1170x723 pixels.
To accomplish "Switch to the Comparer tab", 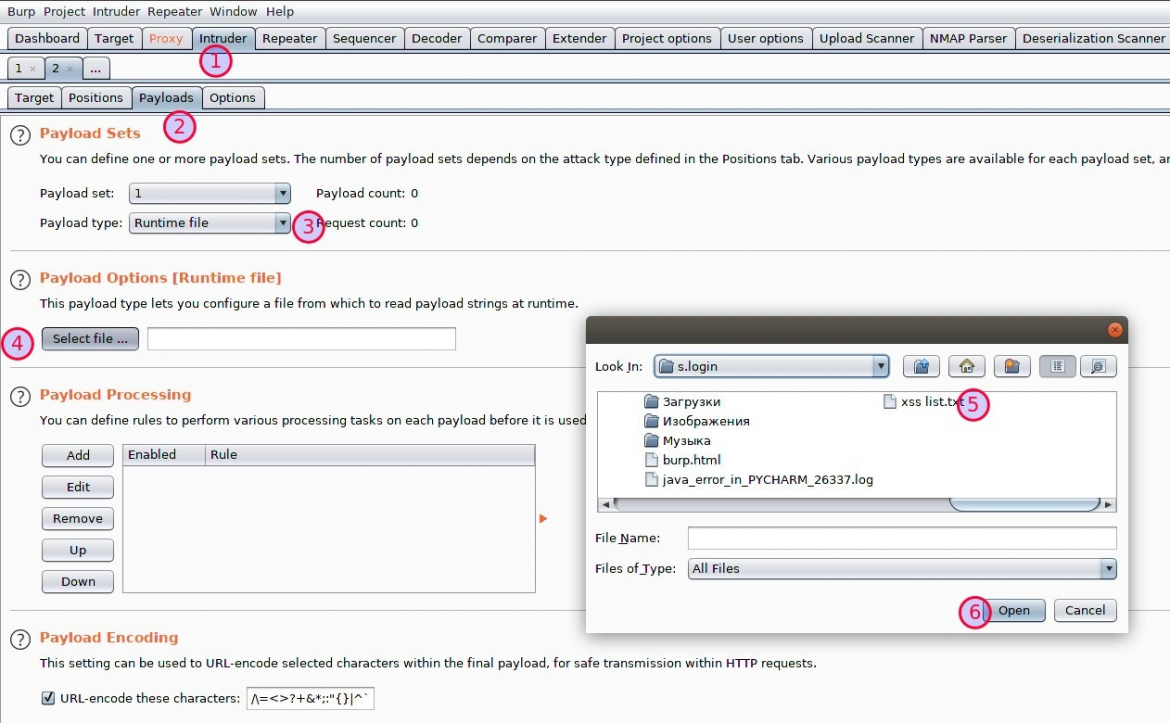I will [507, 38].
